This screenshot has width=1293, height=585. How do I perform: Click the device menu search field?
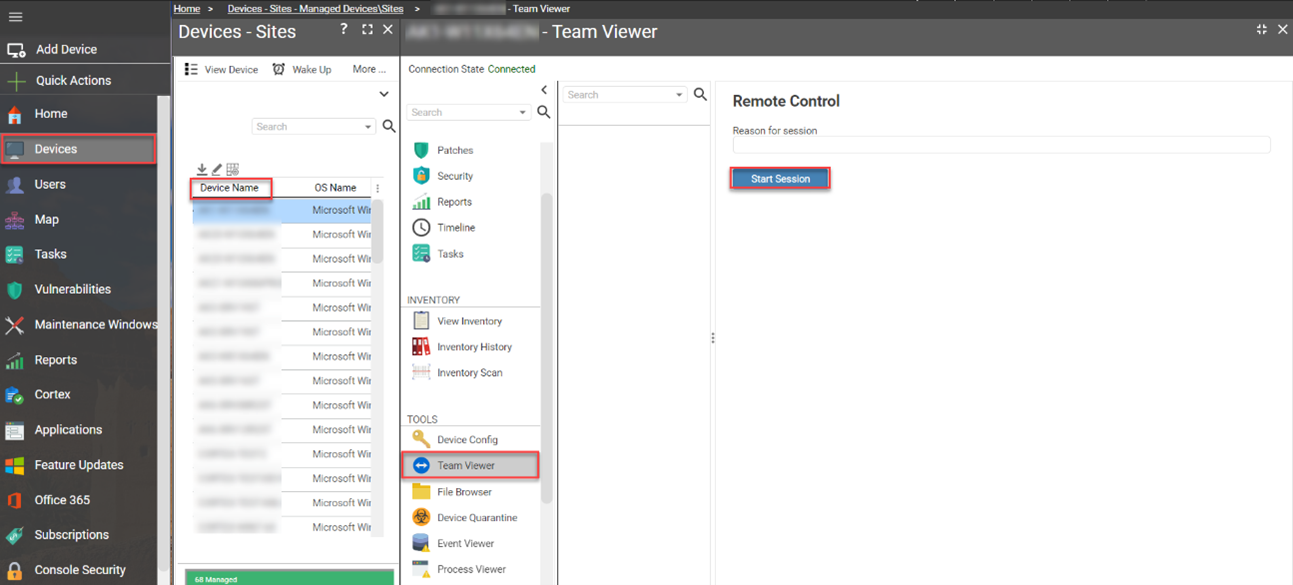click(x=461, y=113)
